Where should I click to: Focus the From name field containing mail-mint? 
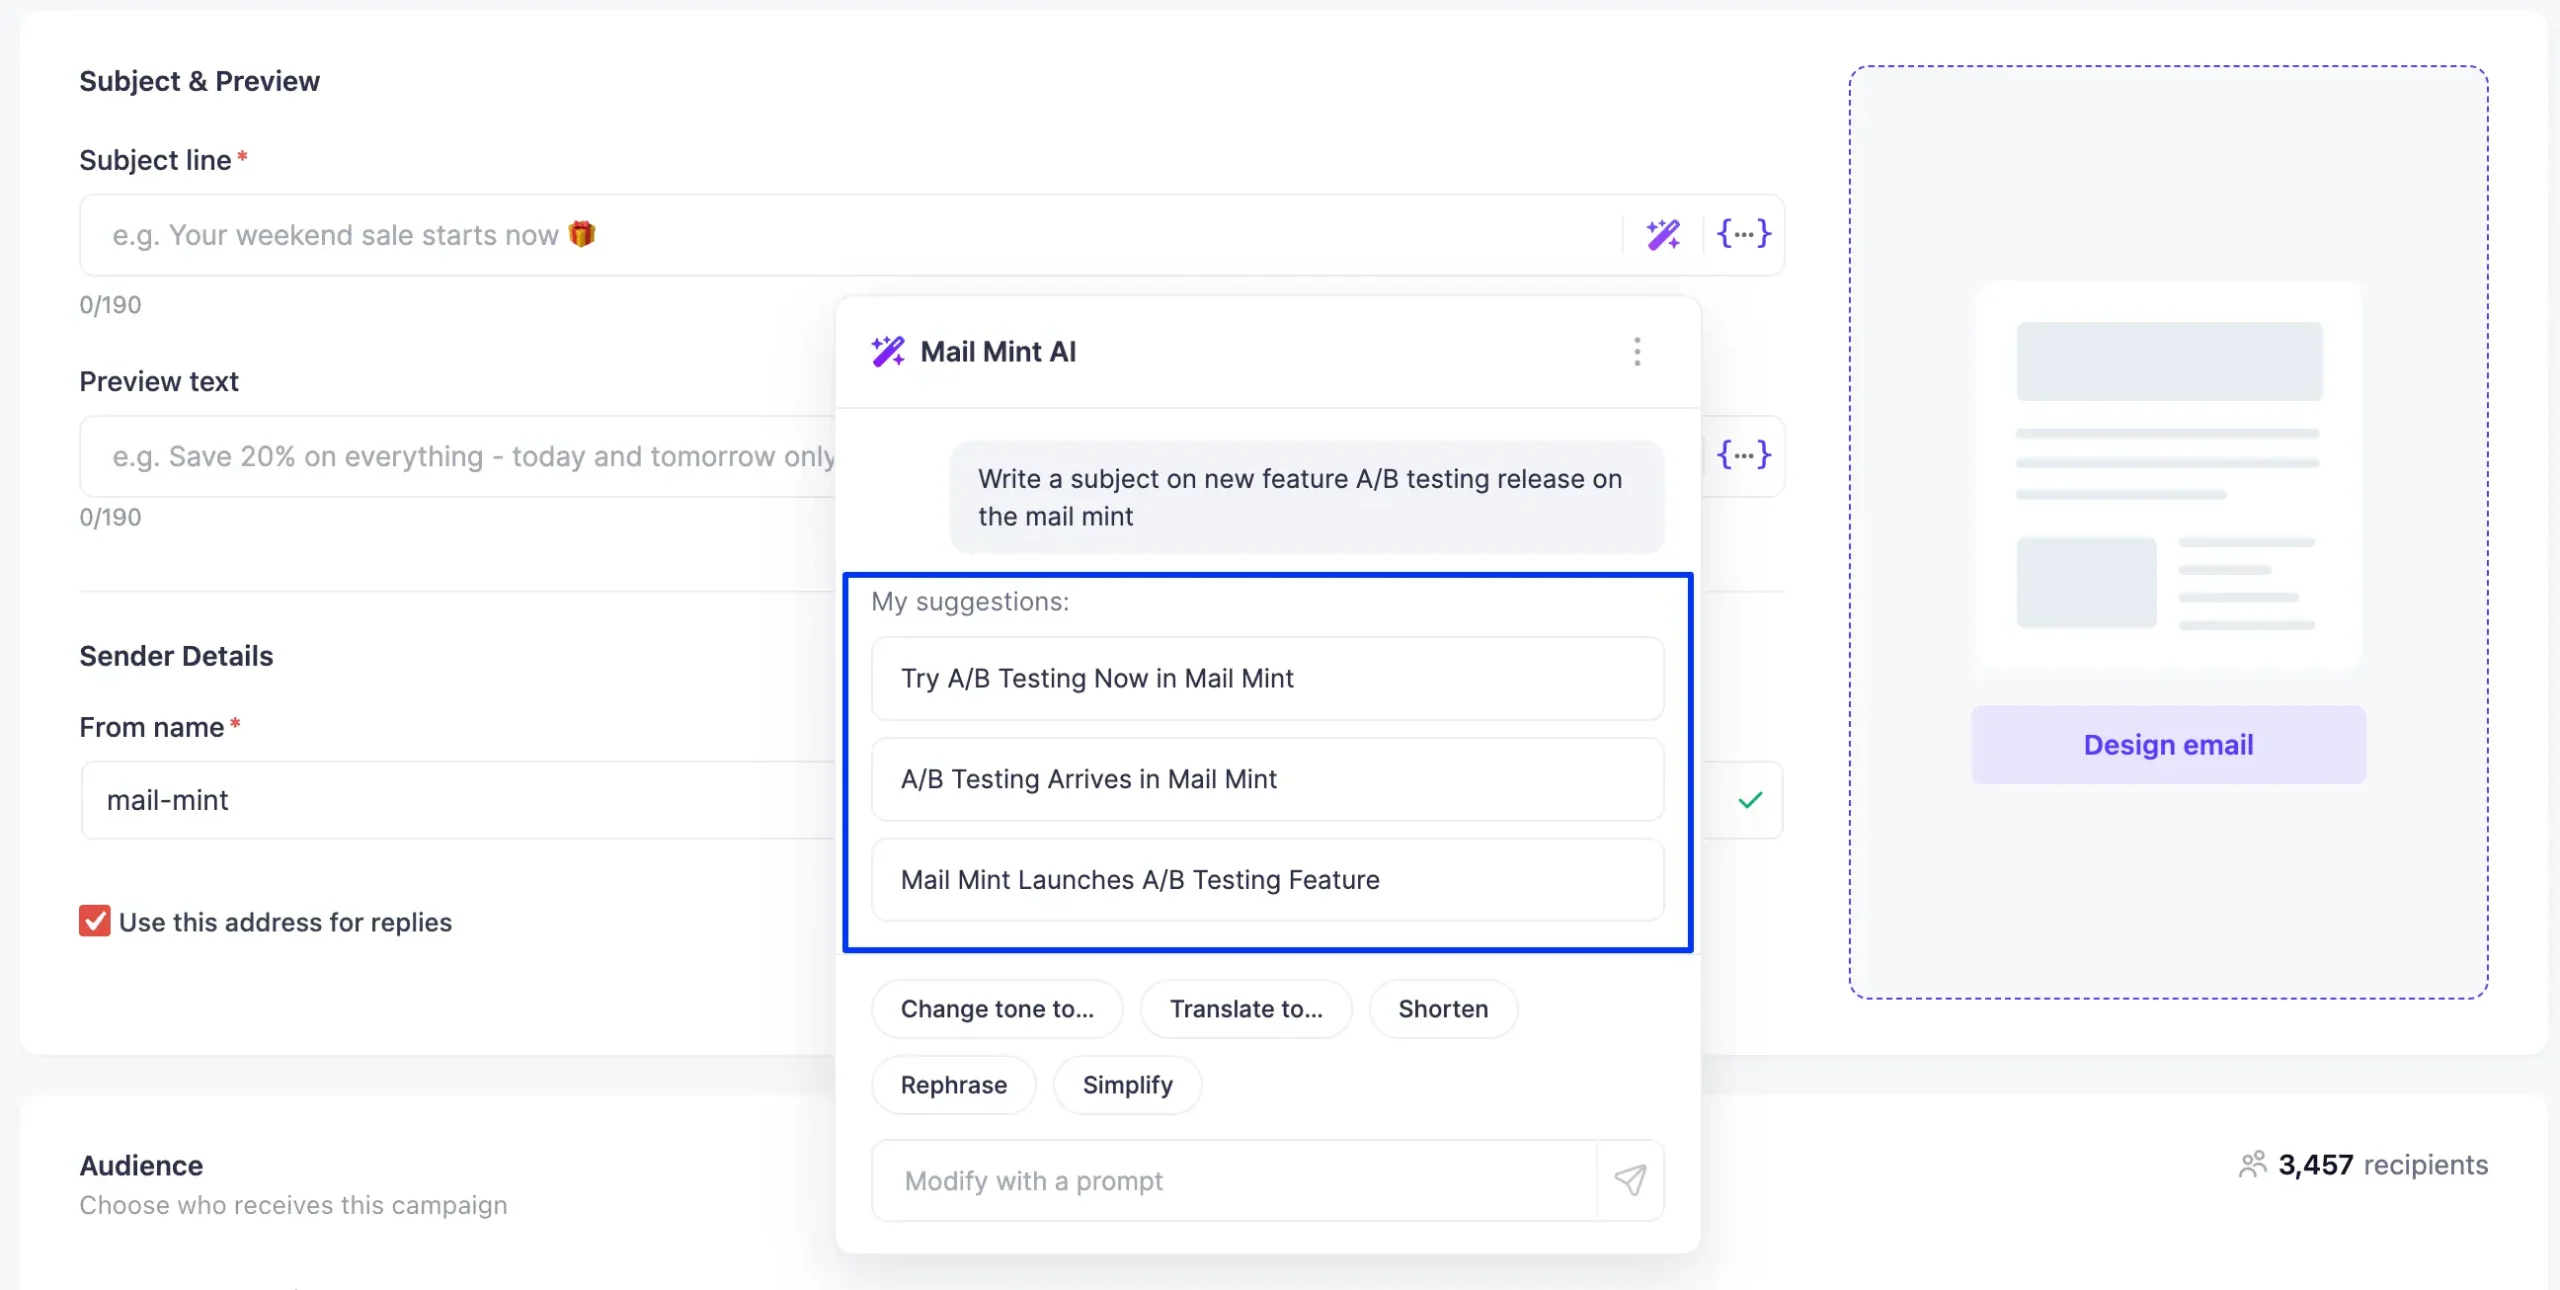pyautogui.click(x=458, y=800)
